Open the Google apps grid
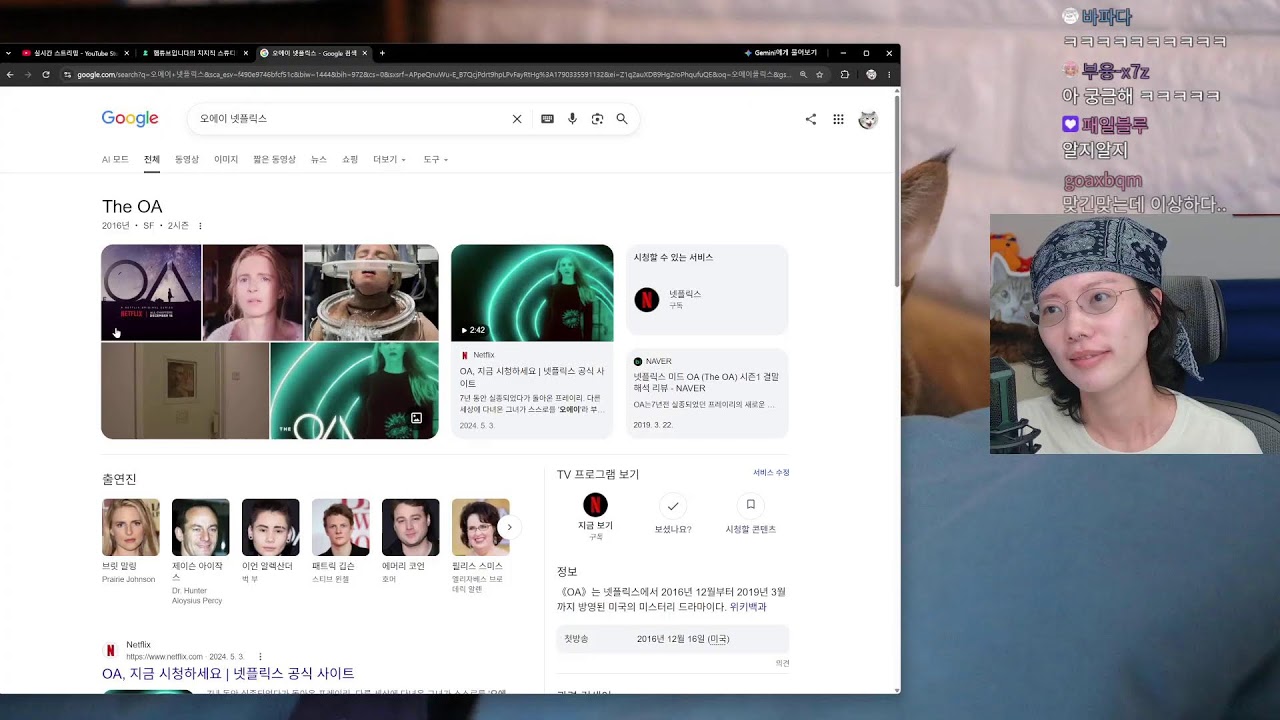 click(x=839, y=119)
